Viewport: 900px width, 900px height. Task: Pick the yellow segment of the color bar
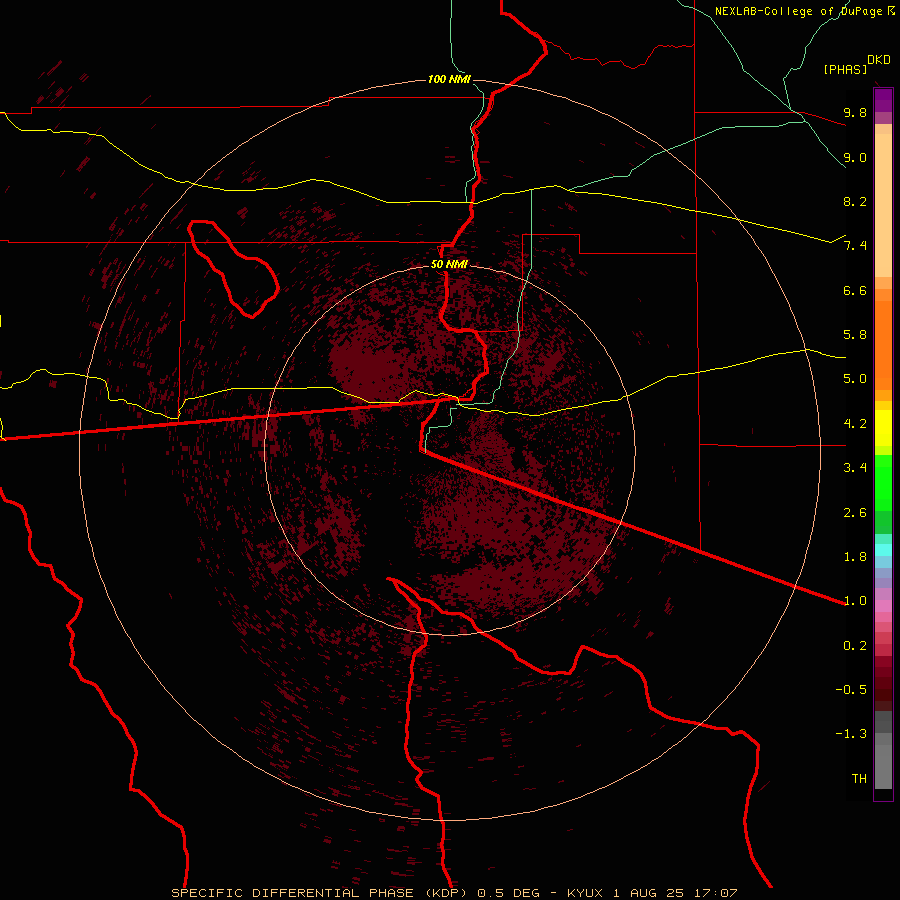pyautogui.click(x=883, y=428)
